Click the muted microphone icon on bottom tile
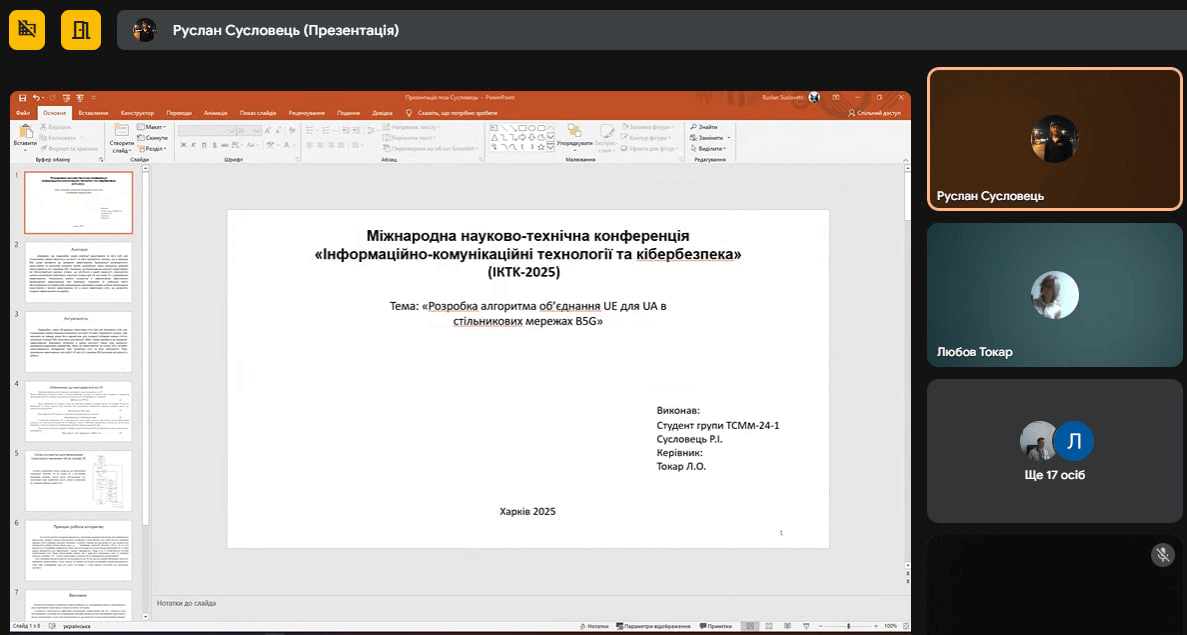The height and width of the screenshot is (635, 1187). (x=1162, y=555)
